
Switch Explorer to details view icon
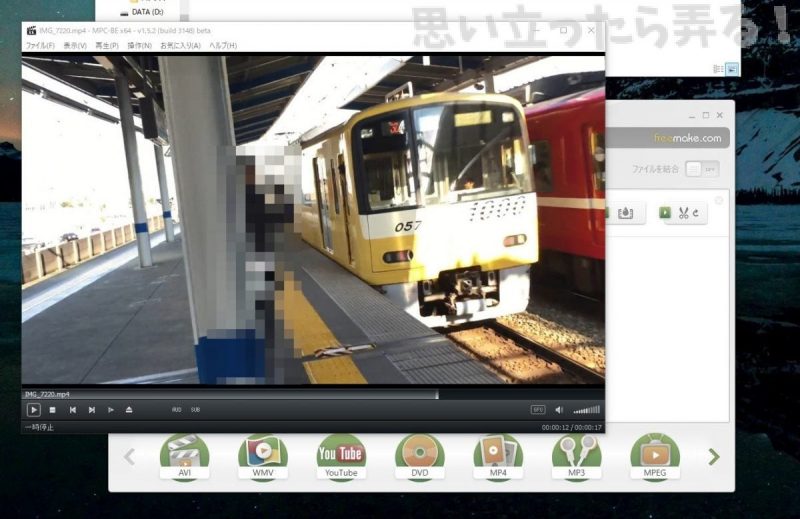point(718,69)
